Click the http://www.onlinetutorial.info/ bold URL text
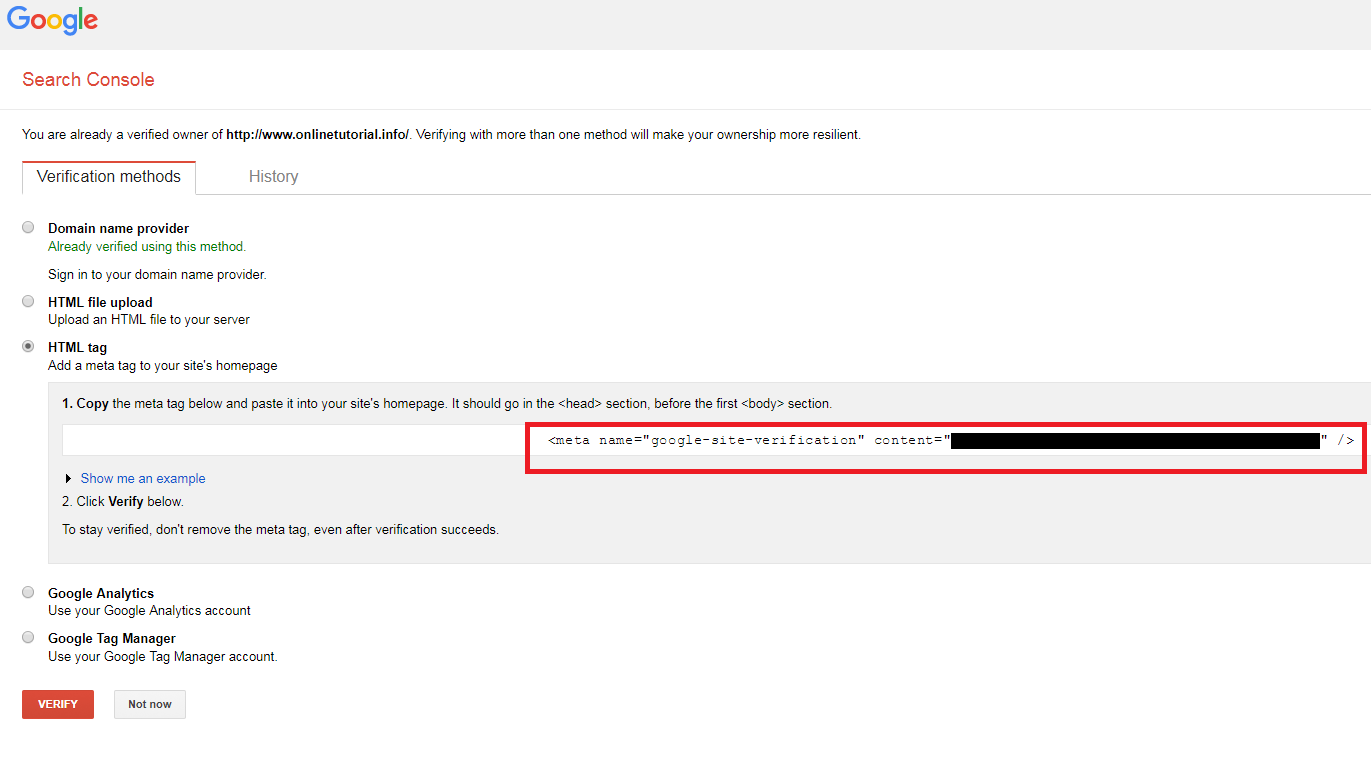 point(318,135)
